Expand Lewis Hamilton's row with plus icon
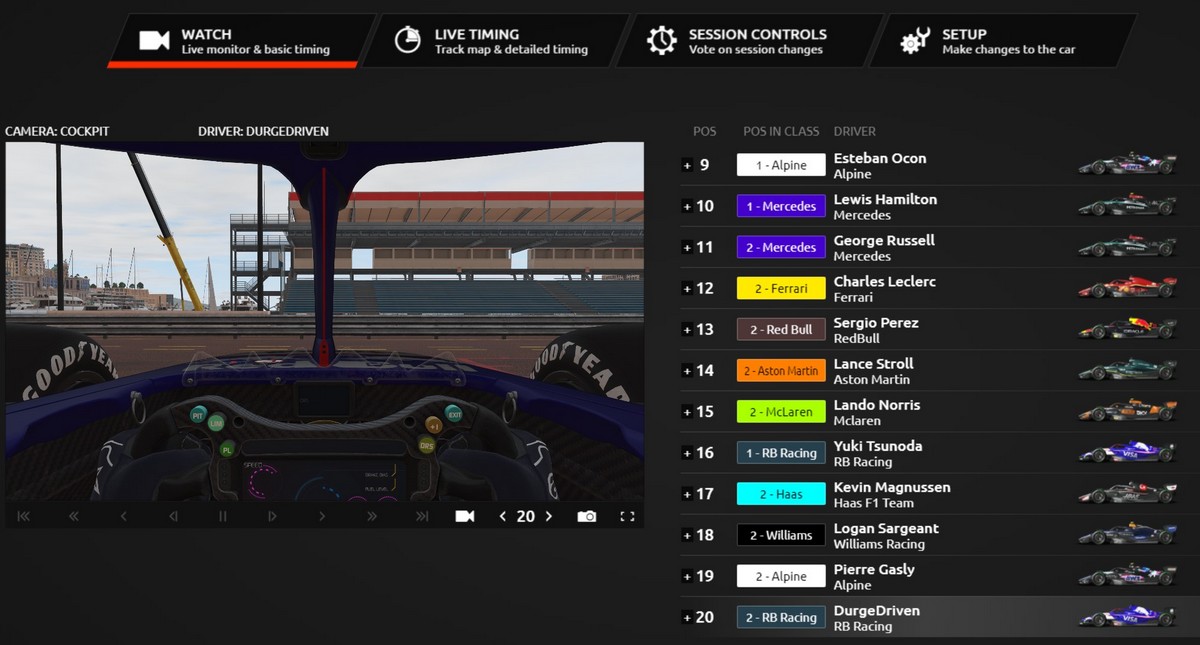Viewport: 1200px width, 645px height. [687, 206]
